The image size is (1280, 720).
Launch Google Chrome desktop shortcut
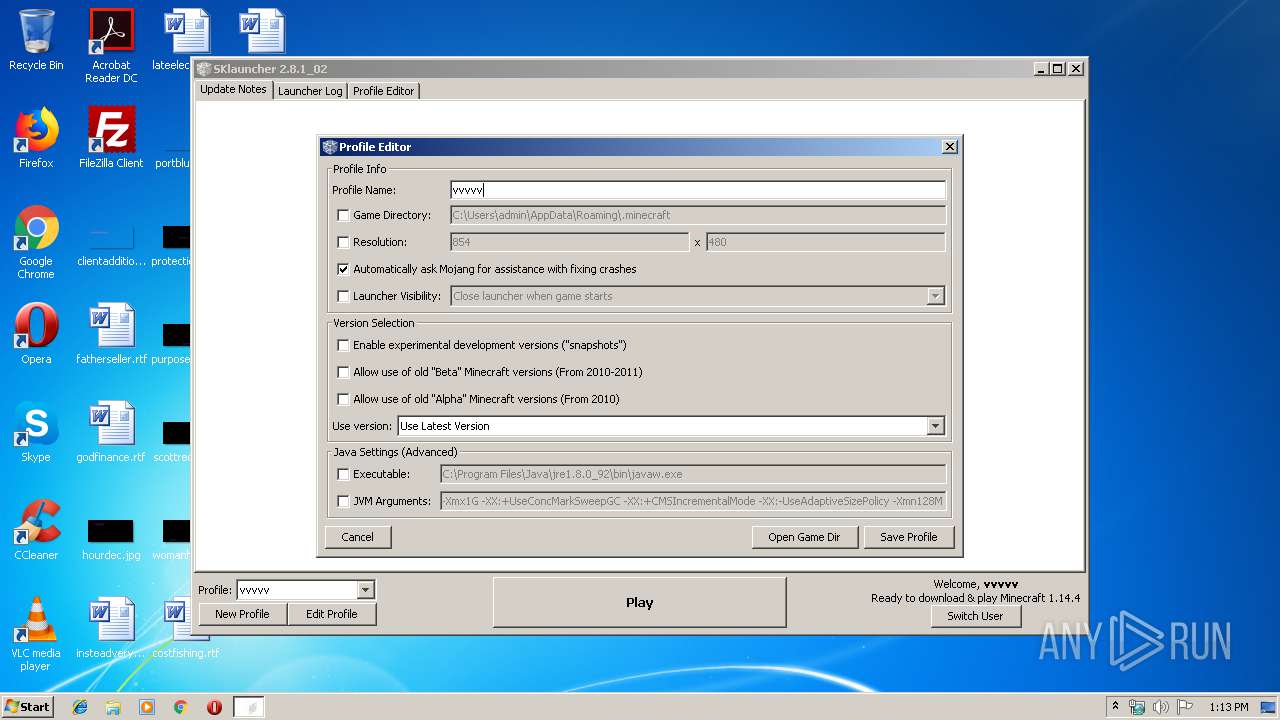pyautogui.click(x=36, y=242)
